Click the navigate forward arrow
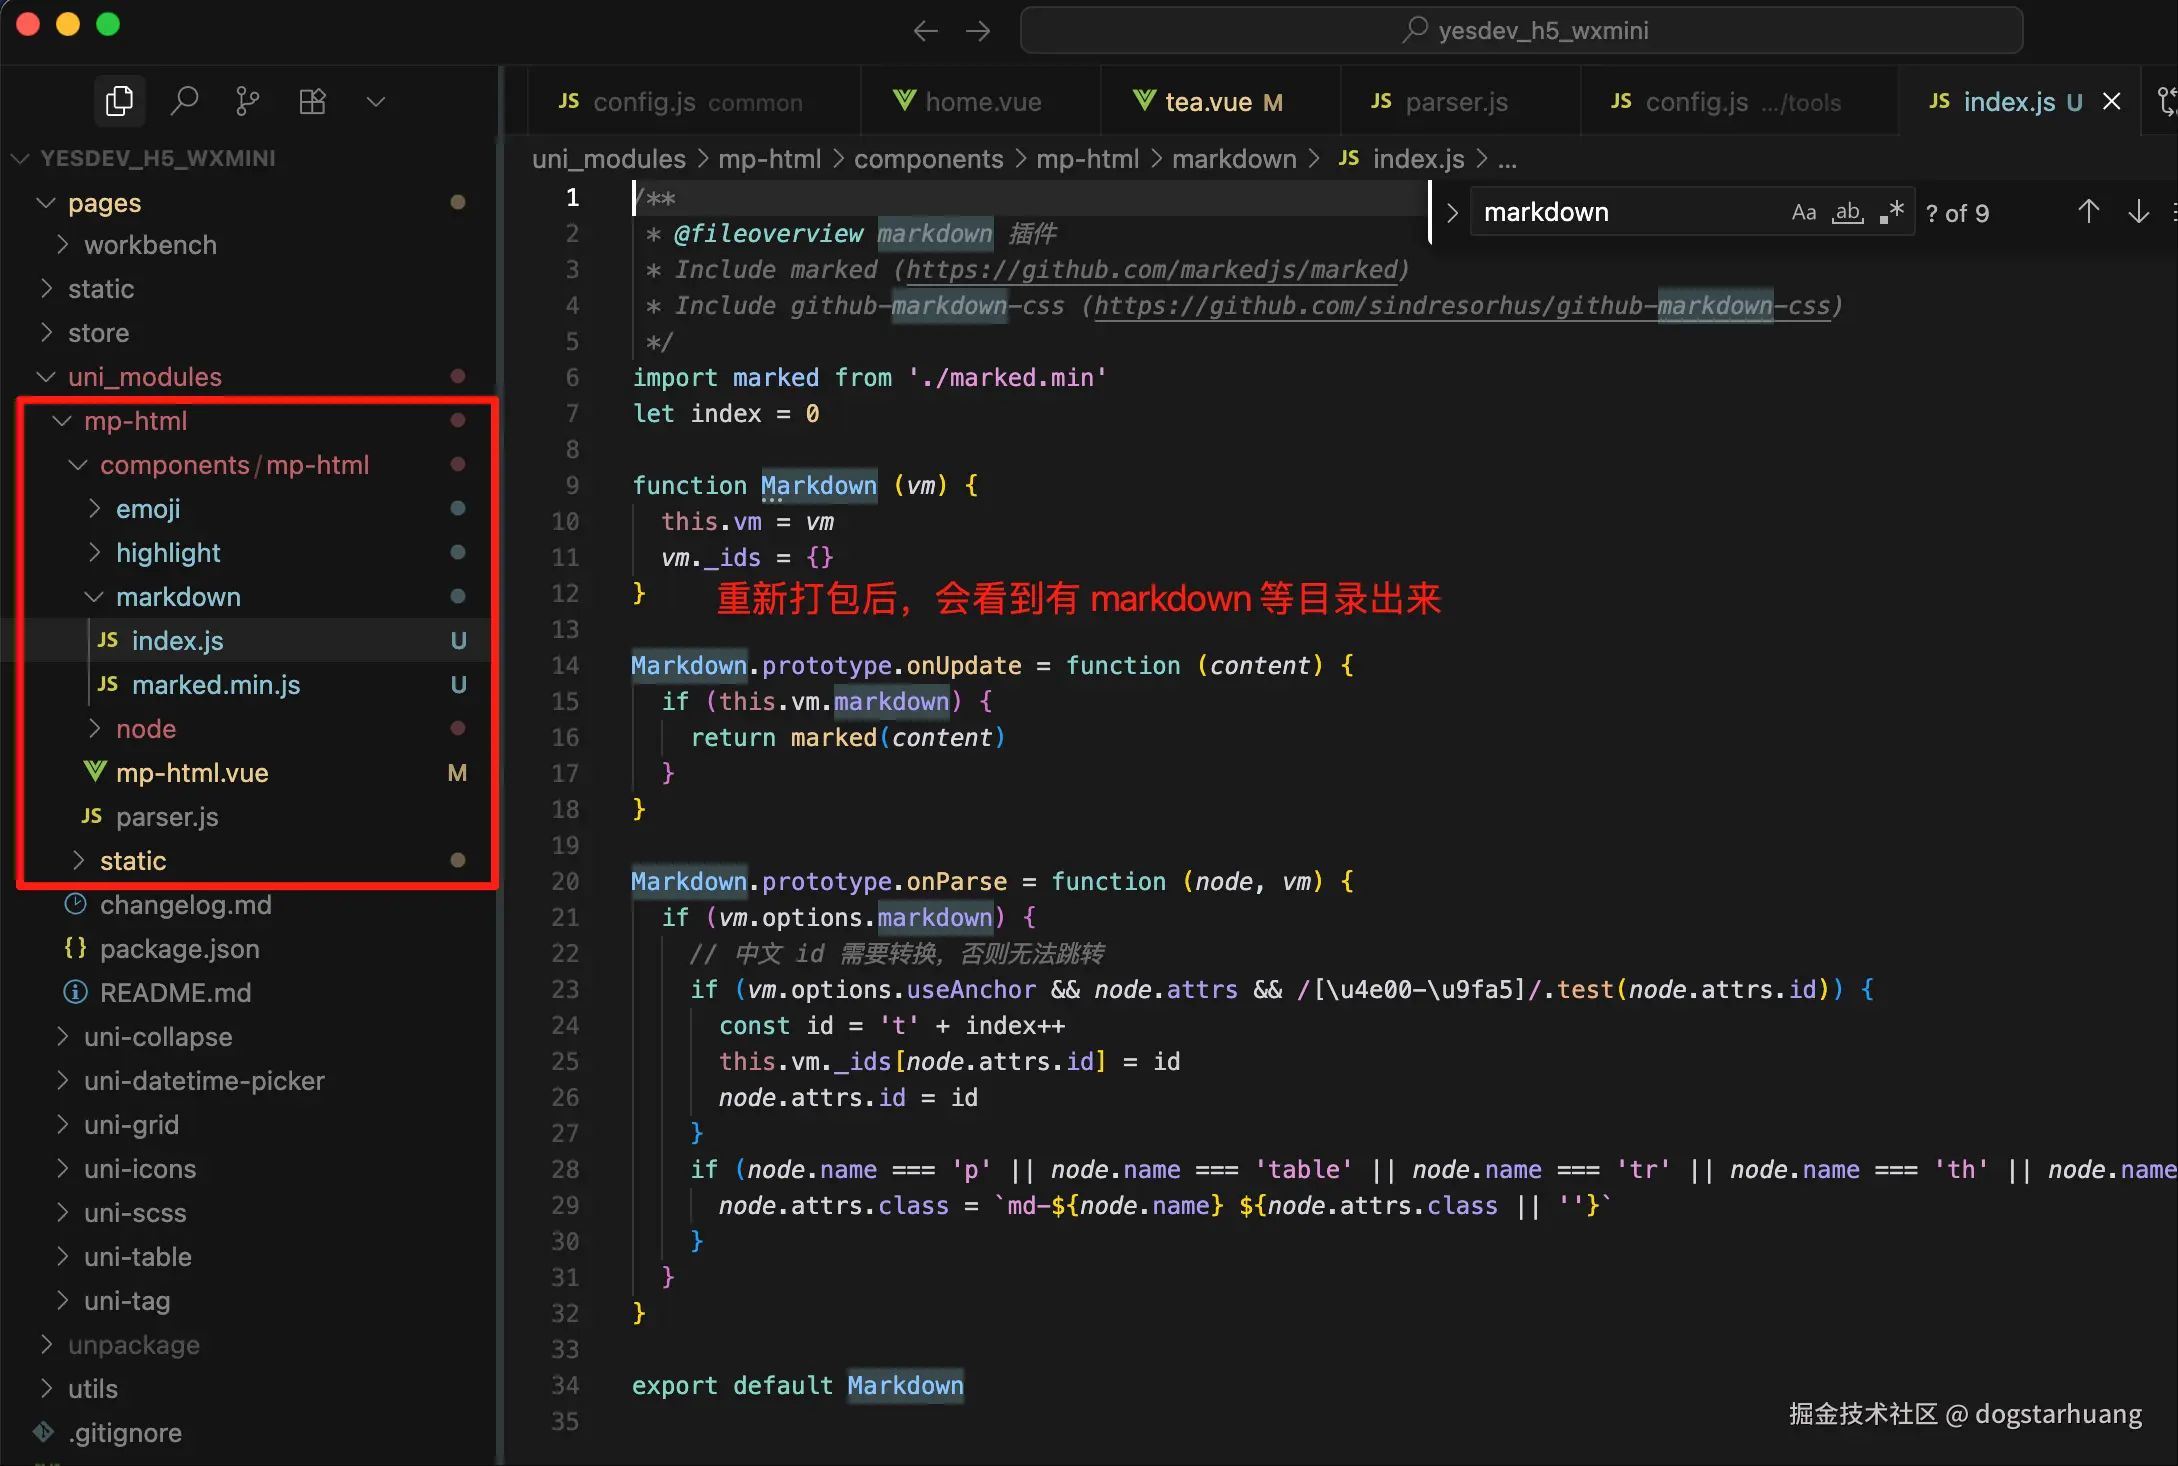Viewport: 2178px width, 1466px height. click(978, 31)
